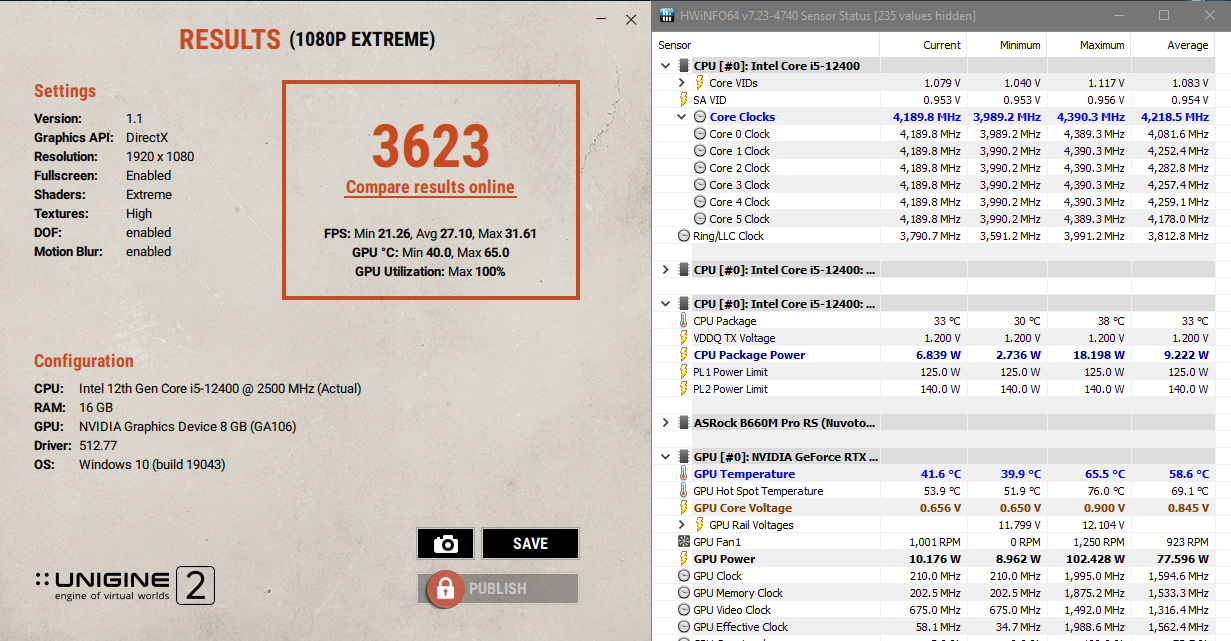Screen dimensions: 1231x641
Task: Click the Ring/LLC Clock icon
Action: pos(683,236)
